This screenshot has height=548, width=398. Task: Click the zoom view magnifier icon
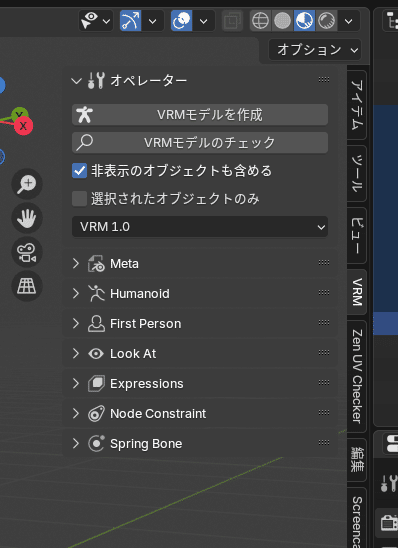(x=27, y=183)
